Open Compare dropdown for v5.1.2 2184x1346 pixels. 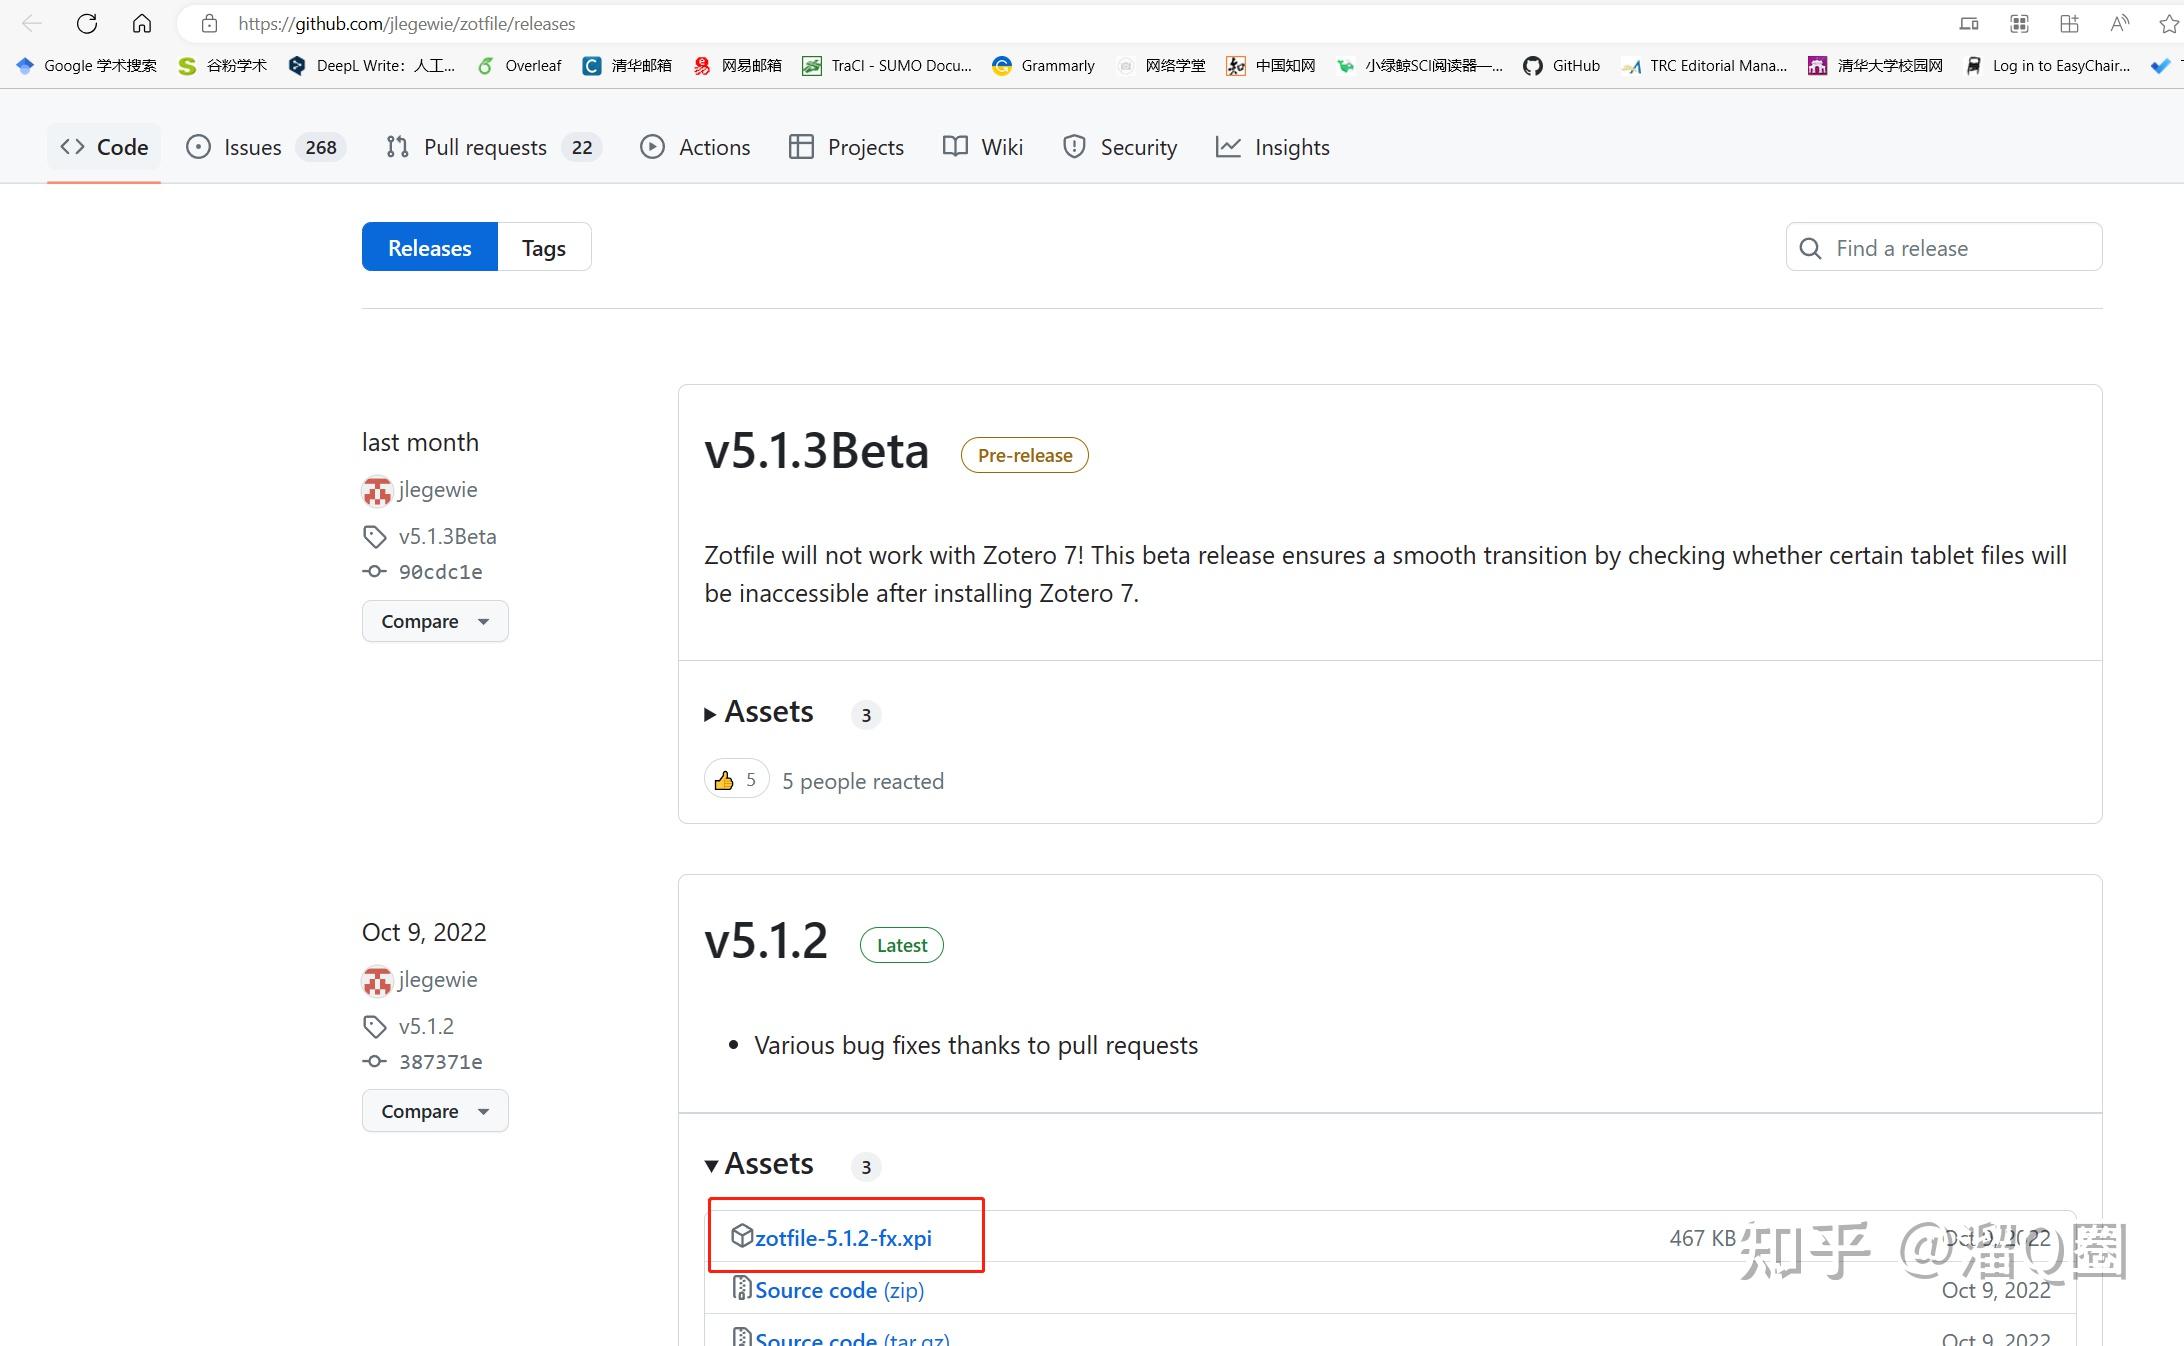(x=435, y=1111)
